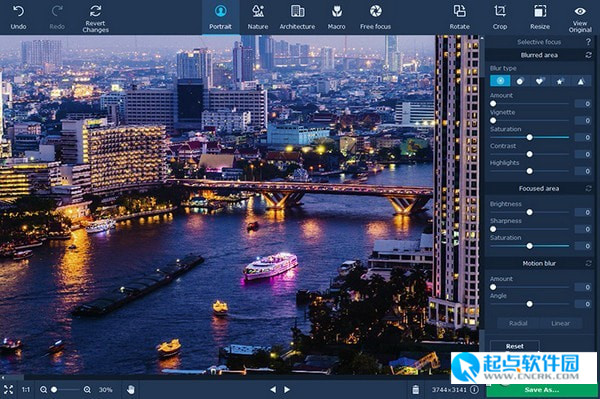600x399 pixels.
Task: Click the Undo button
Action: point(18,17)
